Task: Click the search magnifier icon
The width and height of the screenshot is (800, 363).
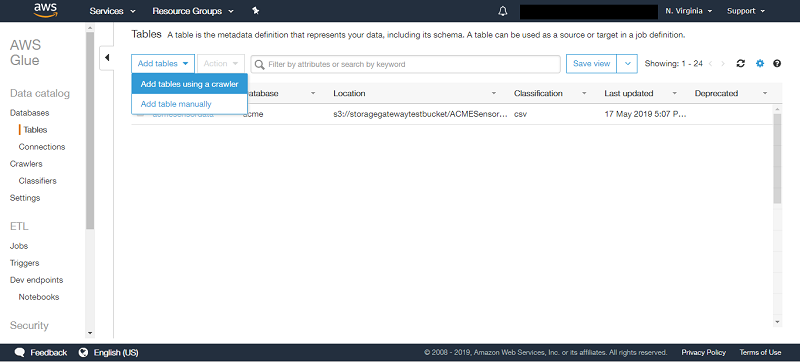Action: pos(260,64)
